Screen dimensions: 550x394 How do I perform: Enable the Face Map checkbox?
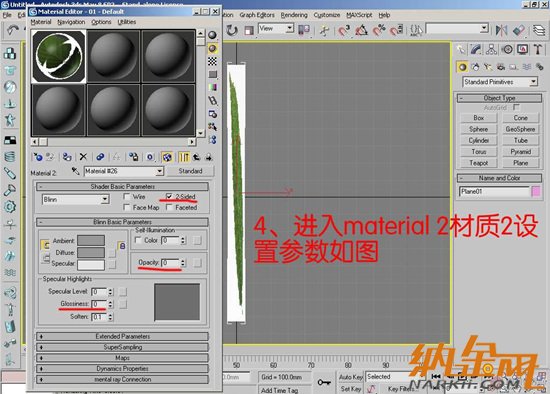tap(127, 207)
